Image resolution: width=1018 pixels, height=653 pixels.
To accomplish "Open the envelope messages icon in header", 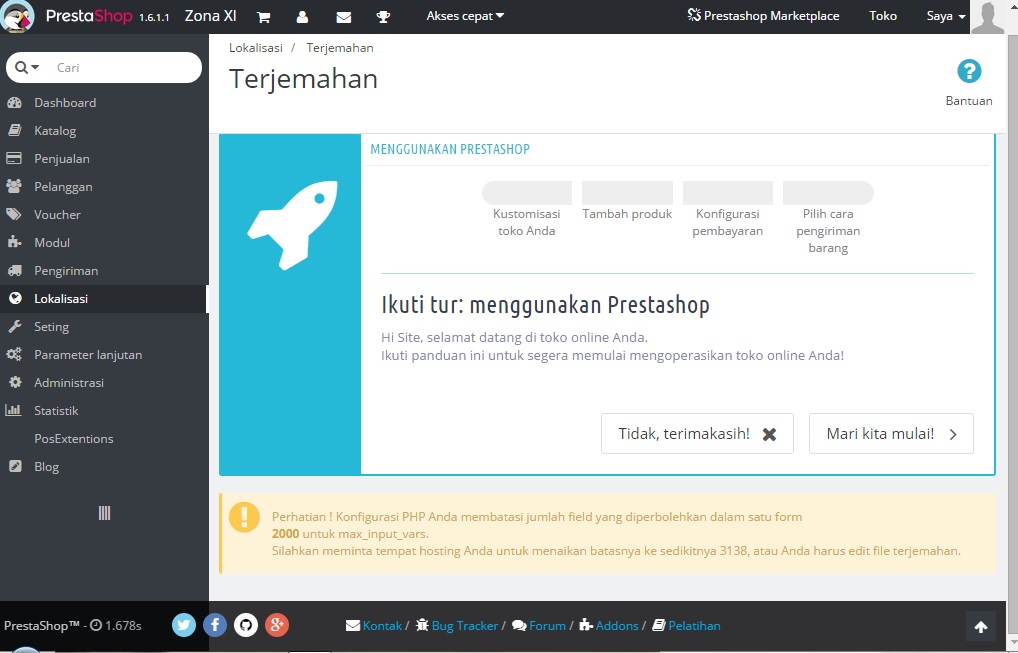I will pos(343,17).
